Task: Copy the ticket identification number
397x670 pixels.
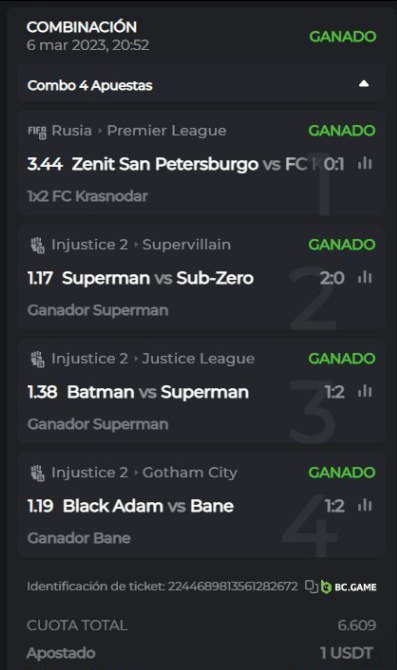Action: click(311, 586)
